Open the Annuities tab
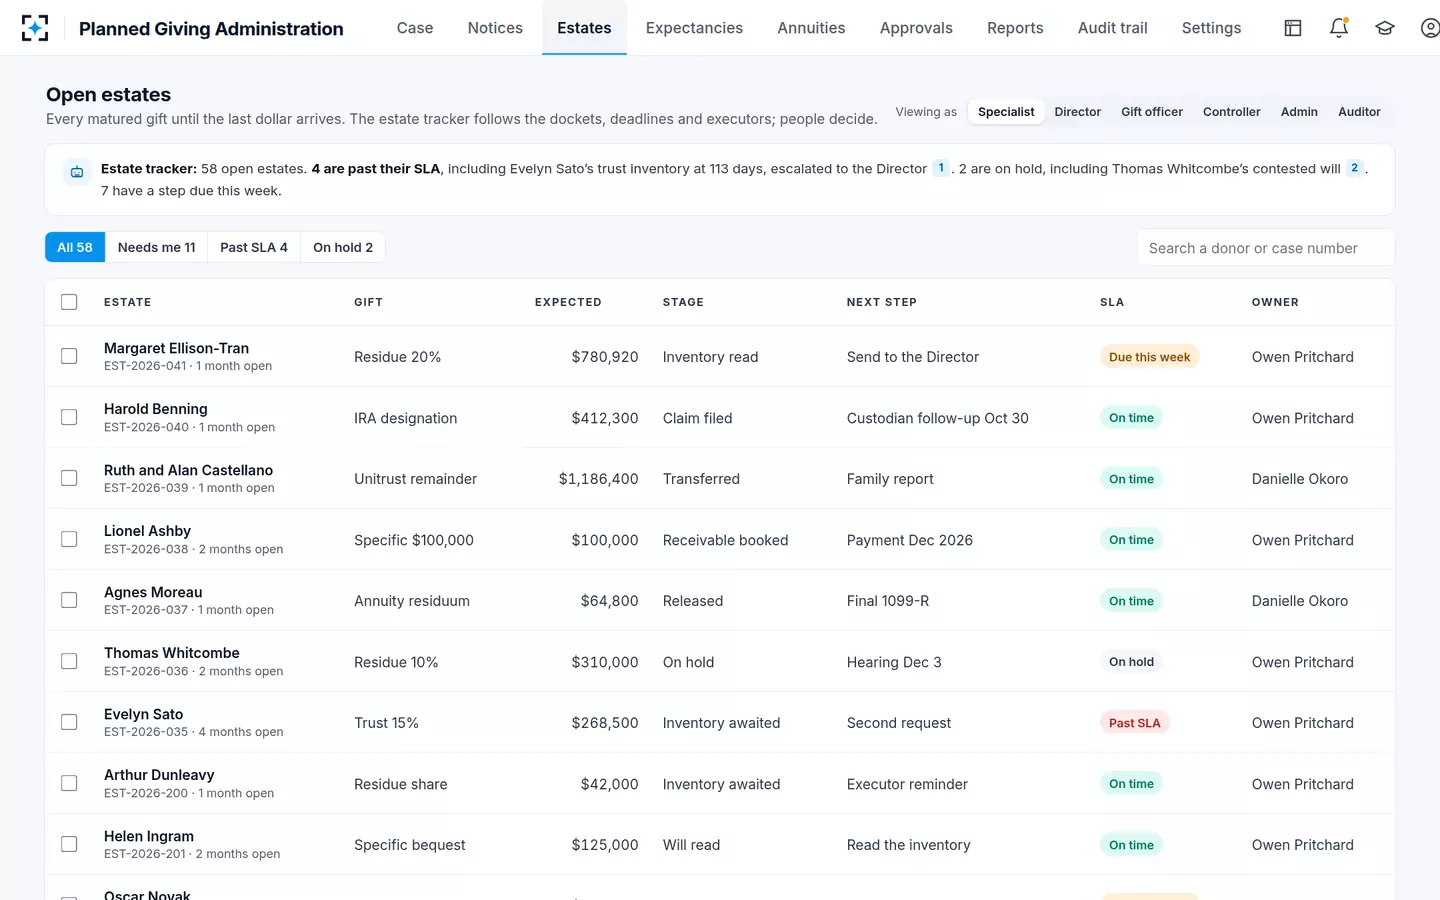1440x900 pixels. pos(811,28)
